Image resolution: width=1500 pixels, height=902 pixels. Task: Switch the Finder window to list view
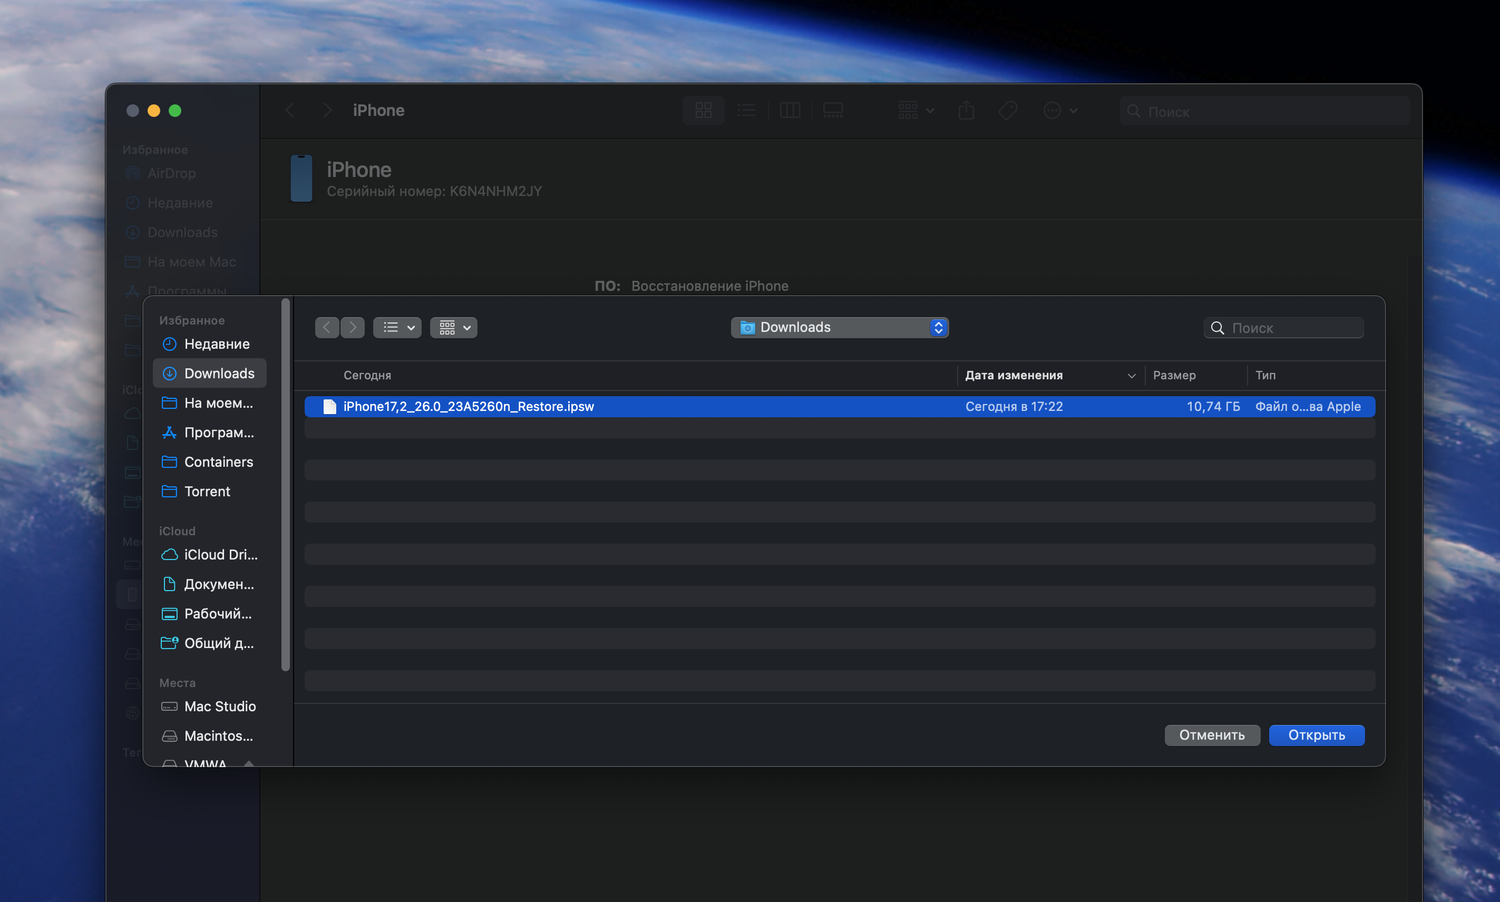747,110
